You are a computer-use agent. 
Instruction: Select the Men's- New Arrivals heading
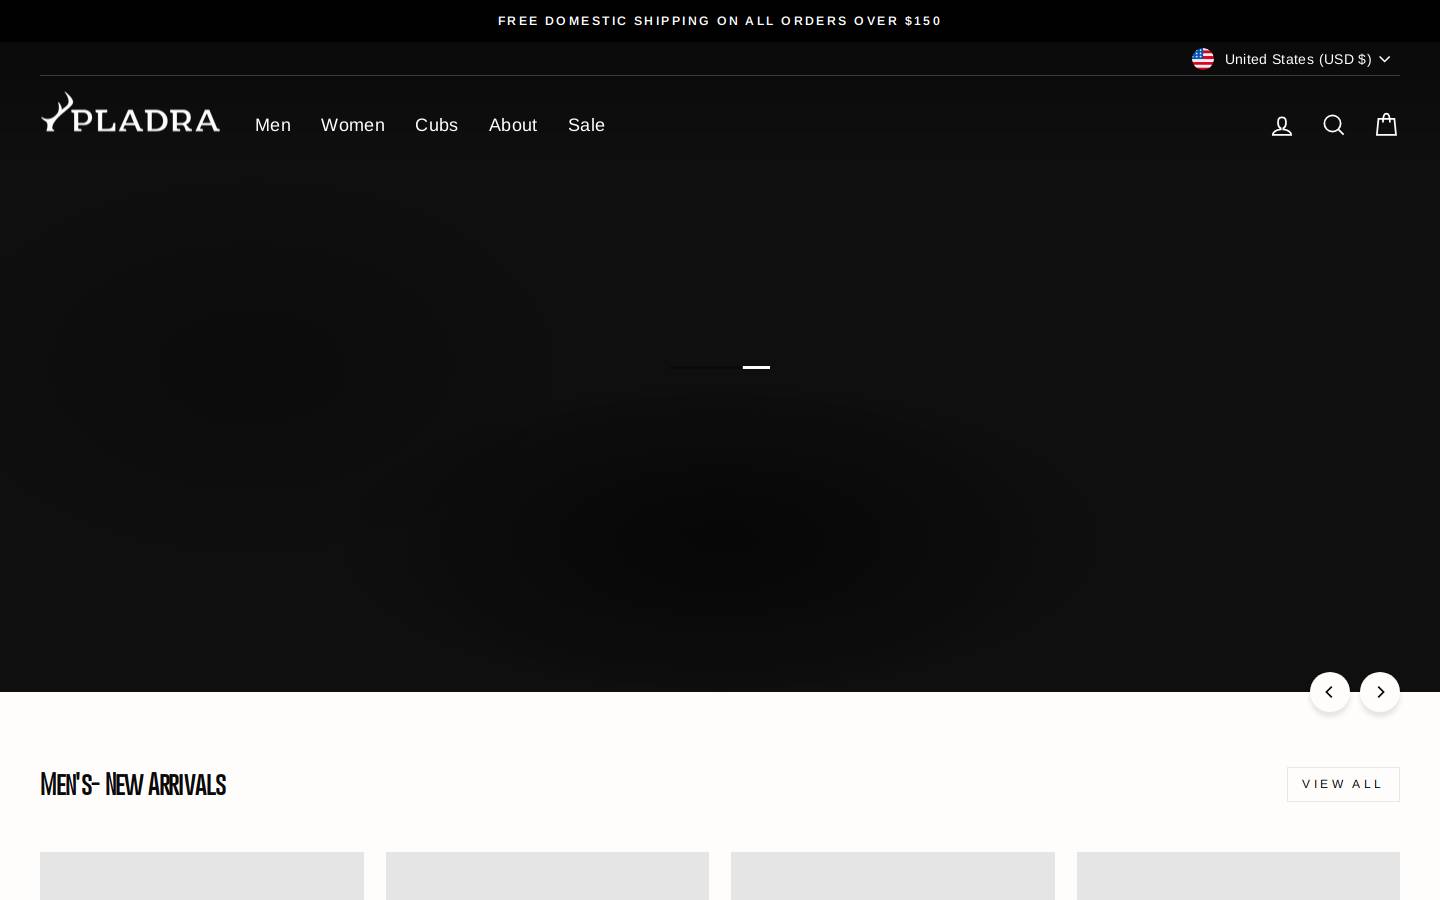[133, 785]
